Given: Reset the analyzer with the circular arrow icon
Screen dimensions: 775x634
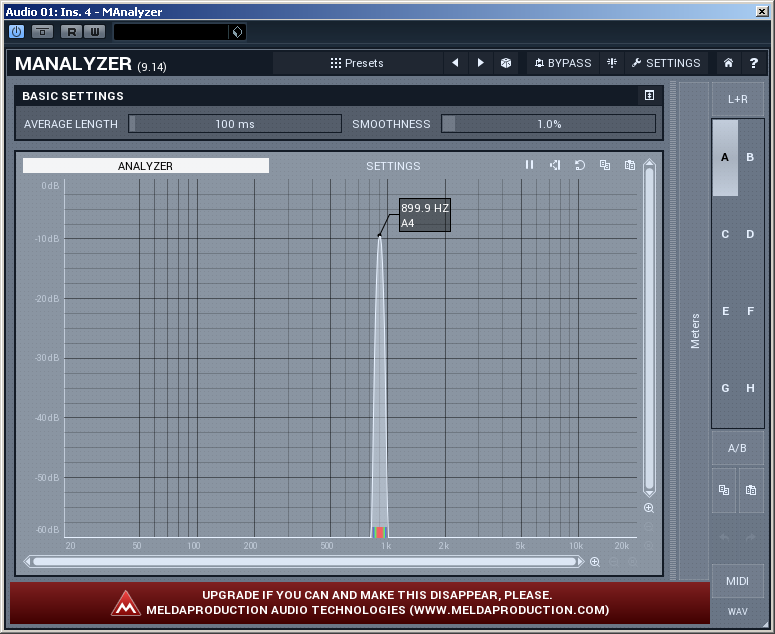Looking at the screenshot, I should pyautogui.click(x=580, y=165).
